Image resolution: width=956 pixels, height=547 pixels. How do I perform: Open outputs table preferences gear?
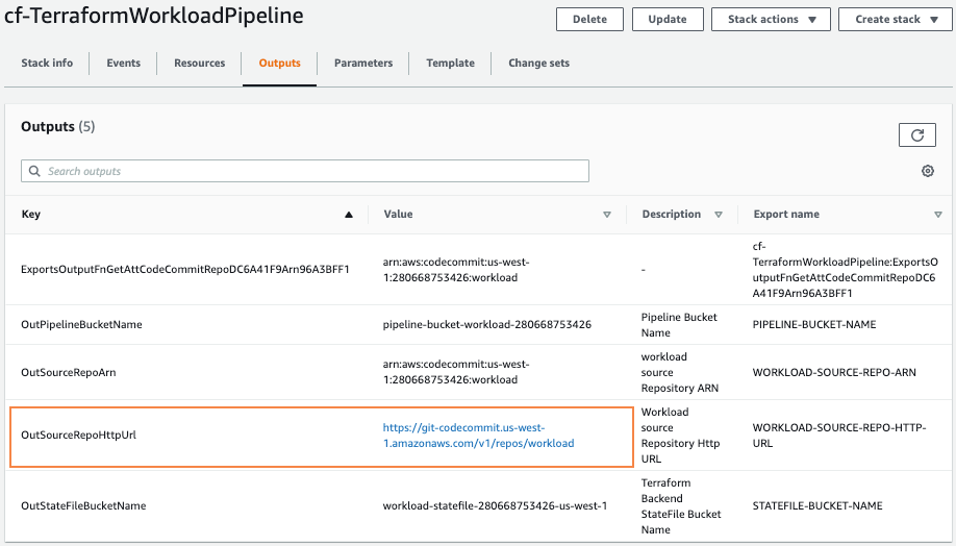tap(927, 171)
